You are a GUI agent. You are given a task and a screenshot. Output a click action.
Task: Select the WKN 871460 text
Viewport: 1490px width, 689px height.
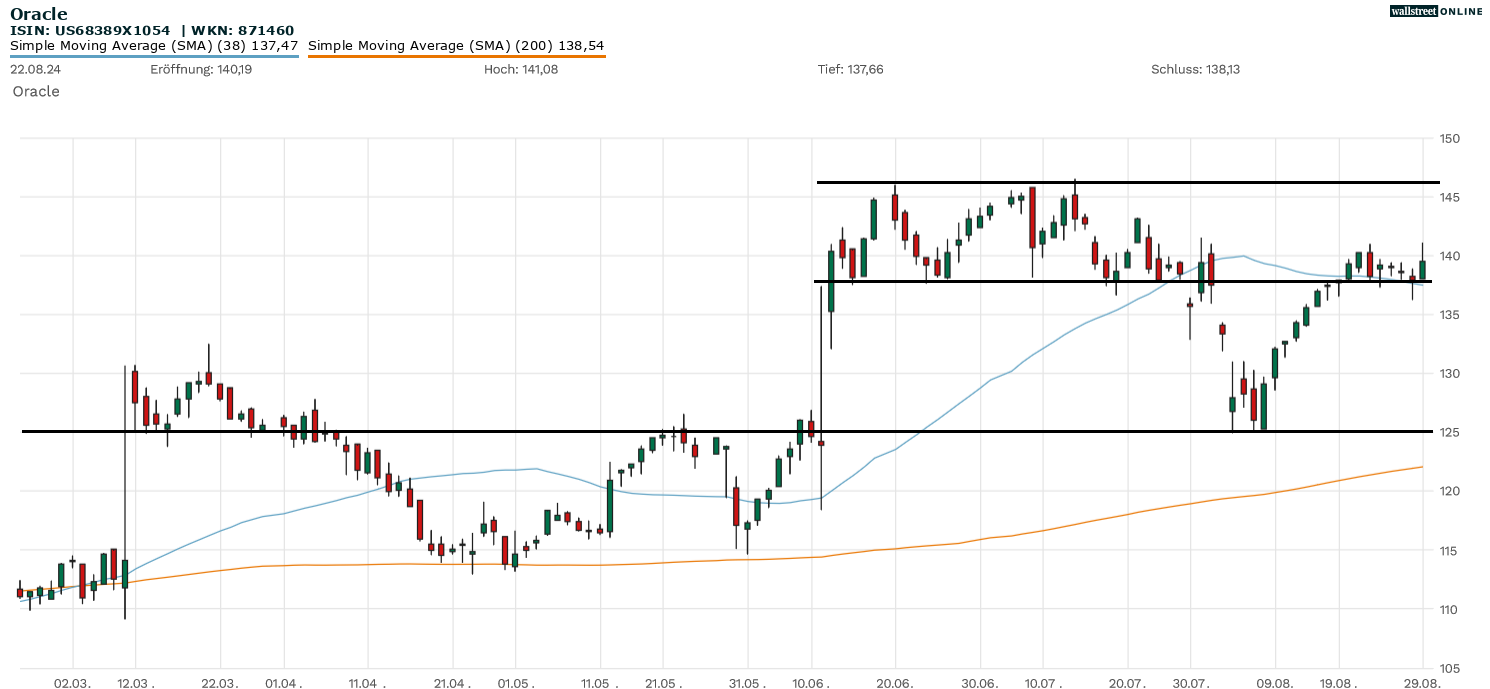[241, 31]
